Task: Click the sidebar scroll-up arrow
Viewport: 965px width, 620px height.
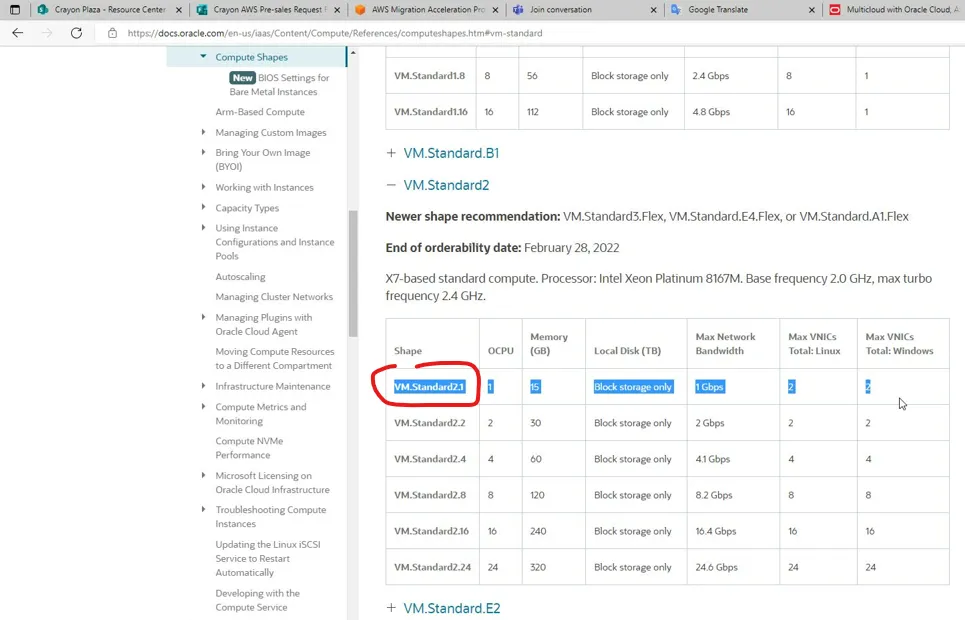Action: click(x=353, y=53)
